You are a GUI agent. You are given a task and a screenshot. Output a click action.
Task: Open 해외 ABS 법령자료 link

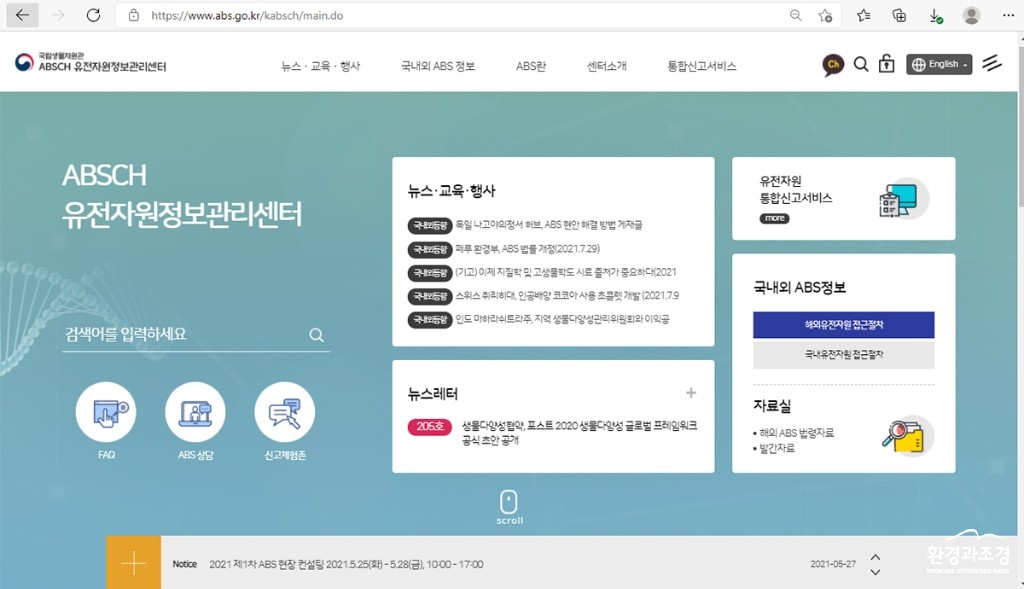click(x=796, y=432)
